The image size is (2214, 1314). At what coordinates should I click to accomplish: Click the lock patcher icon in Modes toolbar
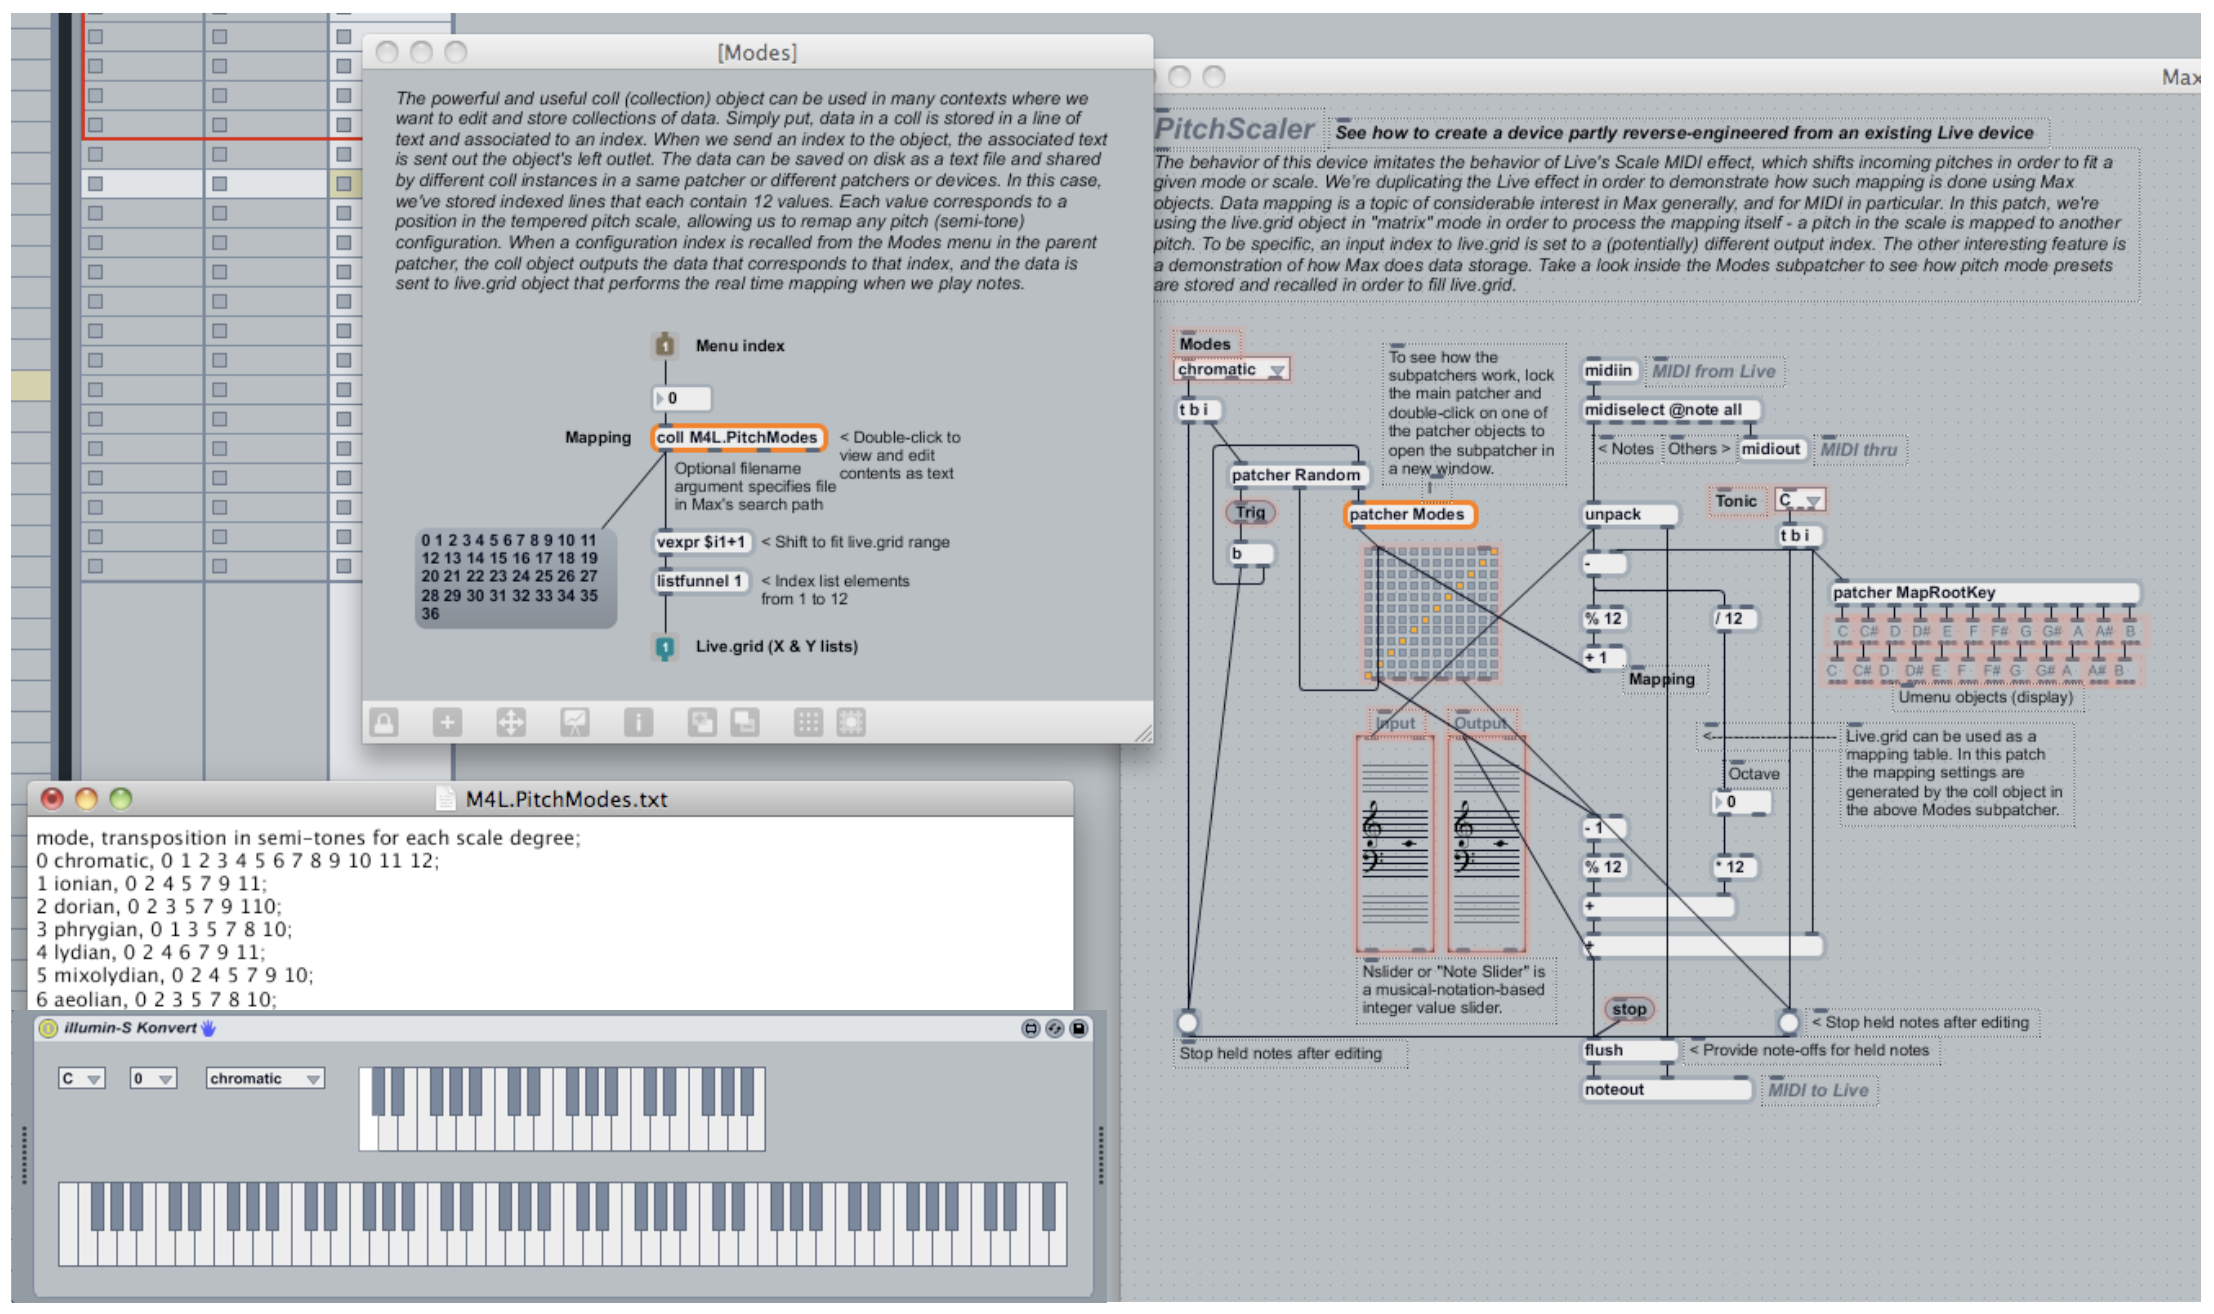coord(384,722)
